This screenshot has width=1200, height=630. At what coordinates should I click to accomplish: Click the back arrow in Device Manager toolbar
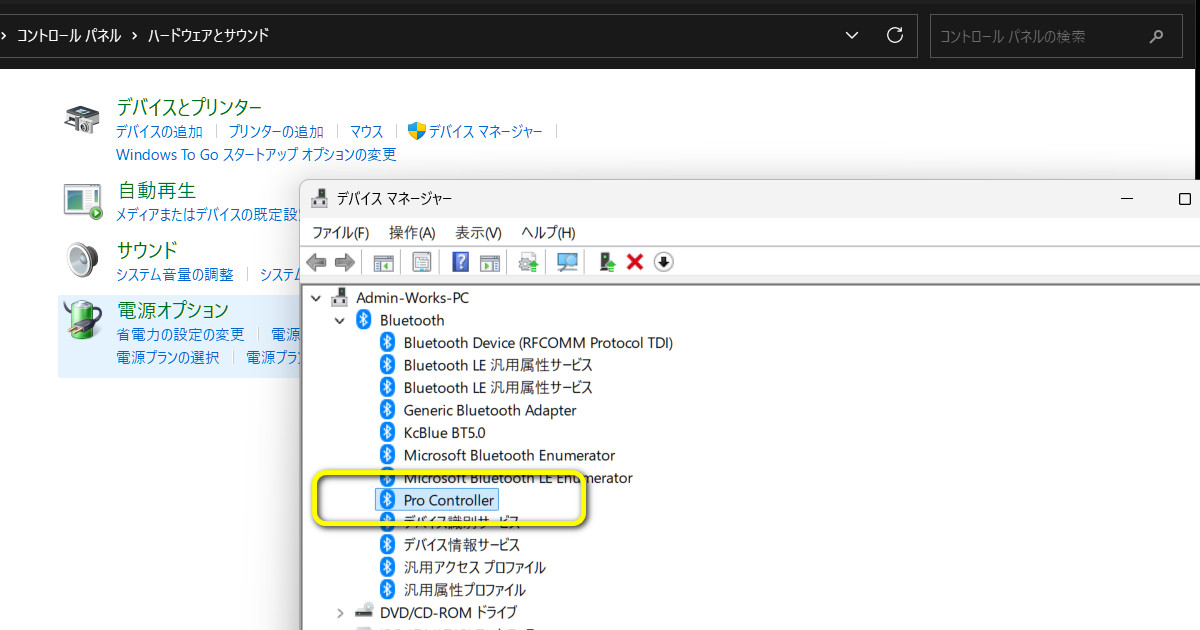(316, 262)
